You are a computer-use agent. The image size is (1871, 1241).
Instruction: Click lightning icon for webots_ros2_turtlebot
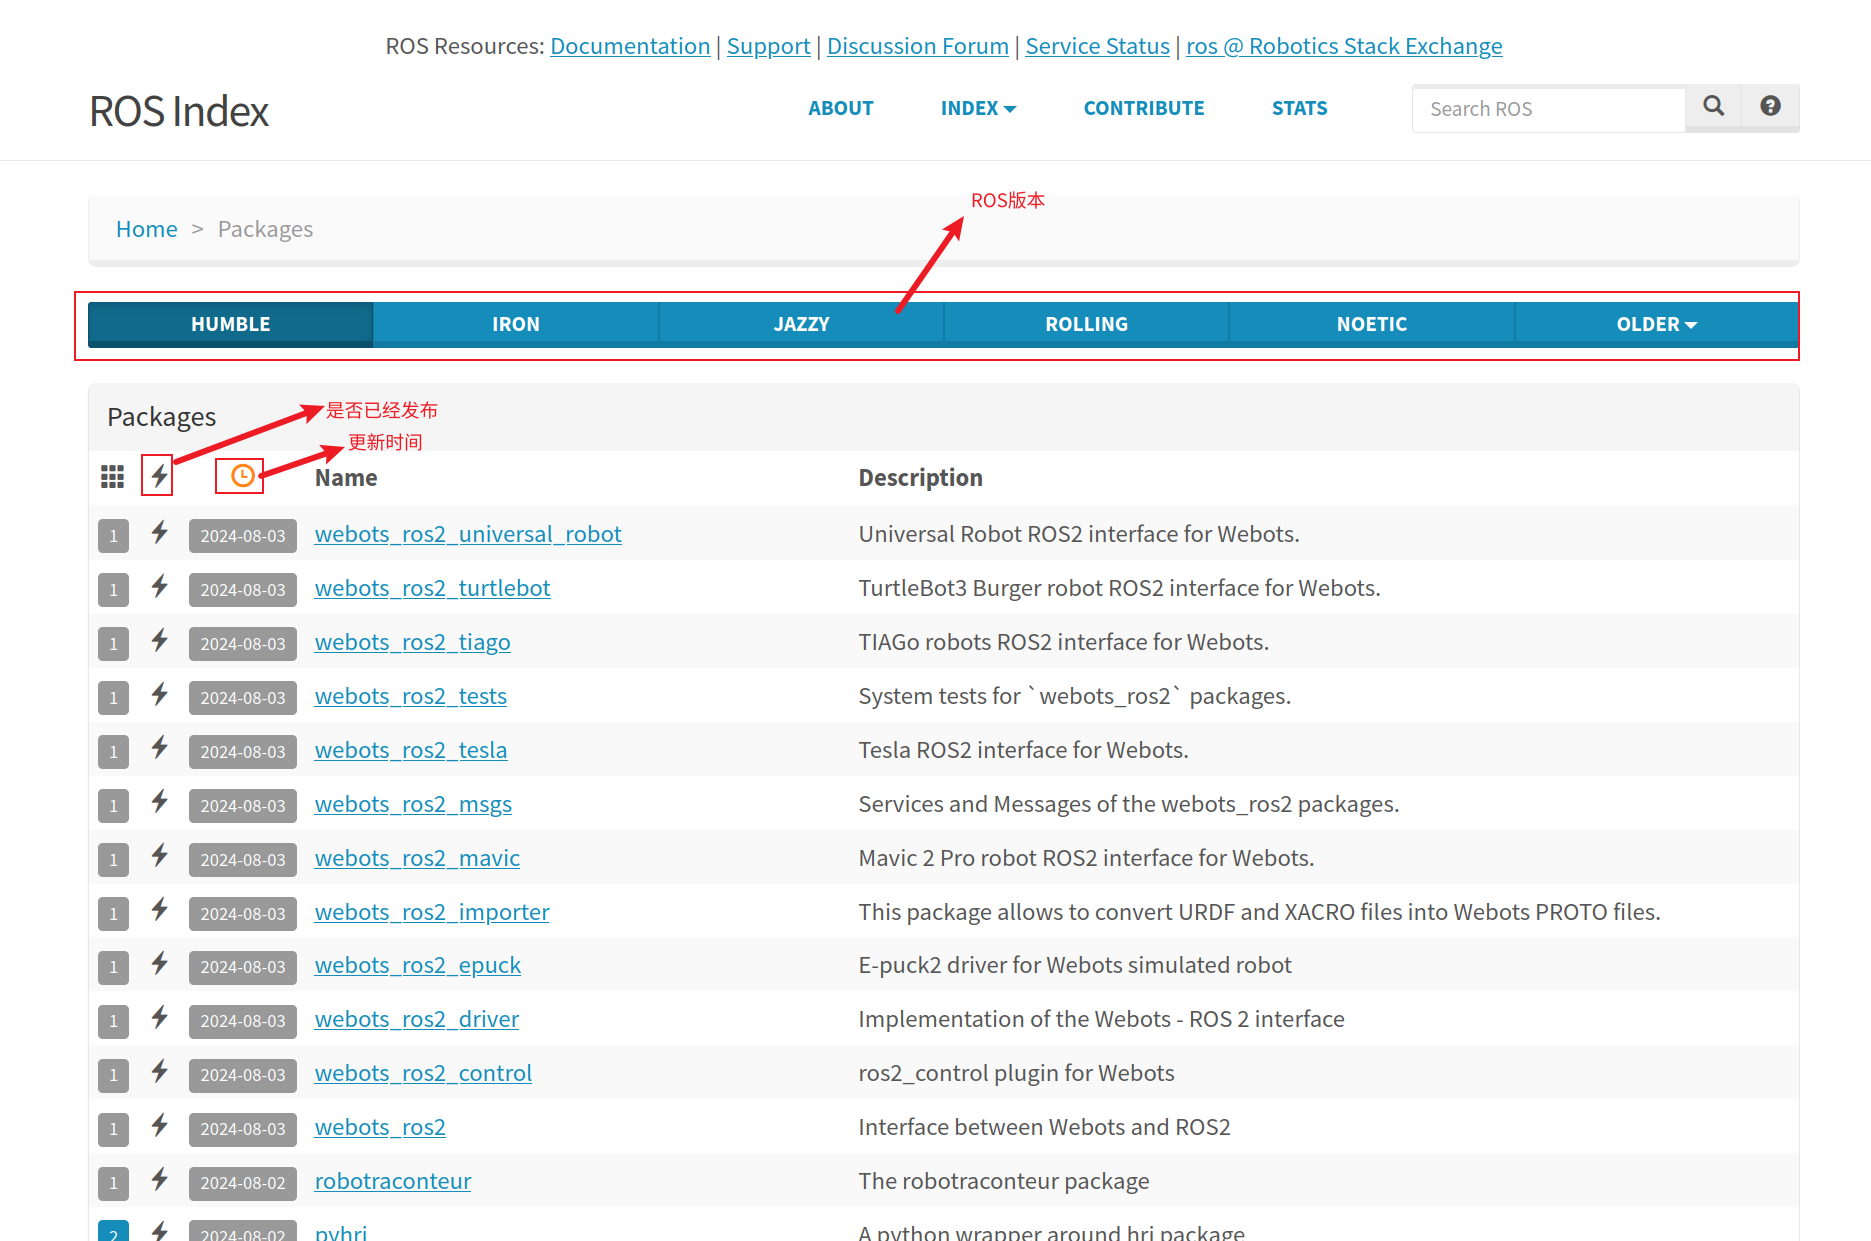coord(159,586)
